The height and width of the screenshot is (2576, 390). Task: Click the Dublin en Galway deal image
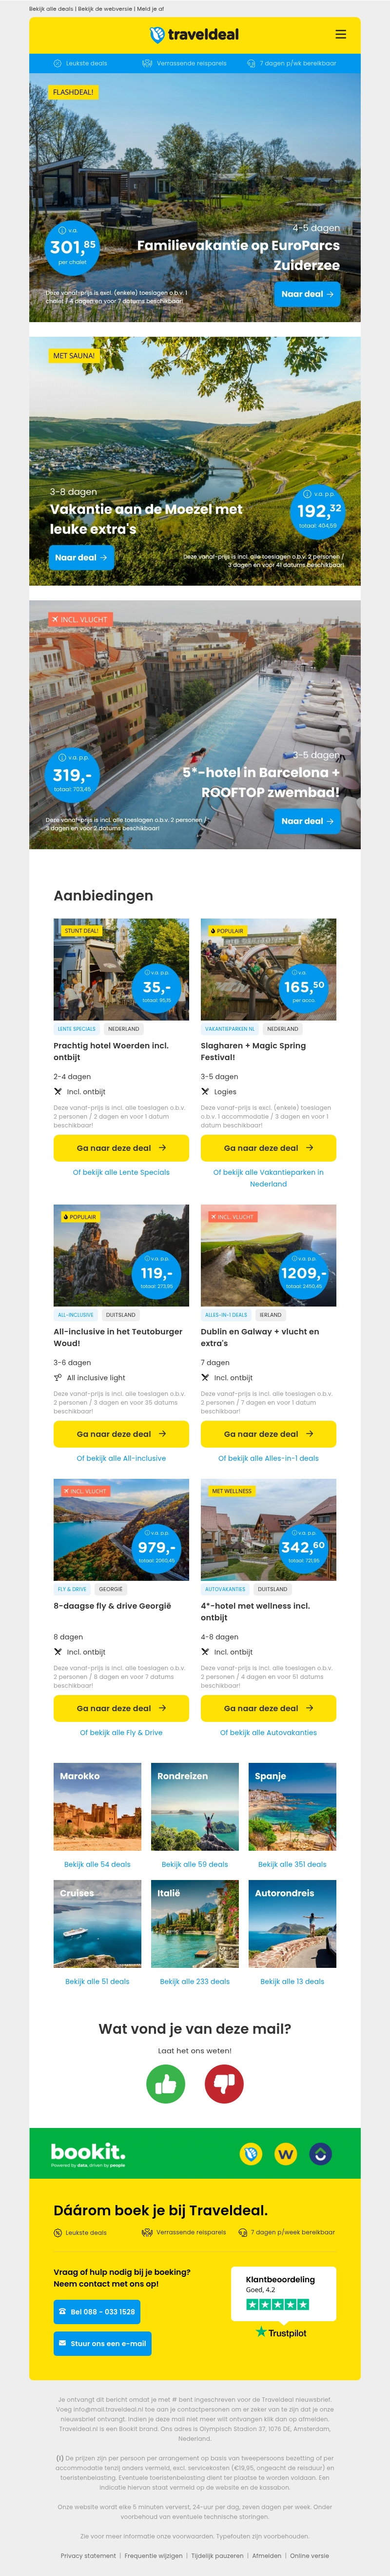268,1255
